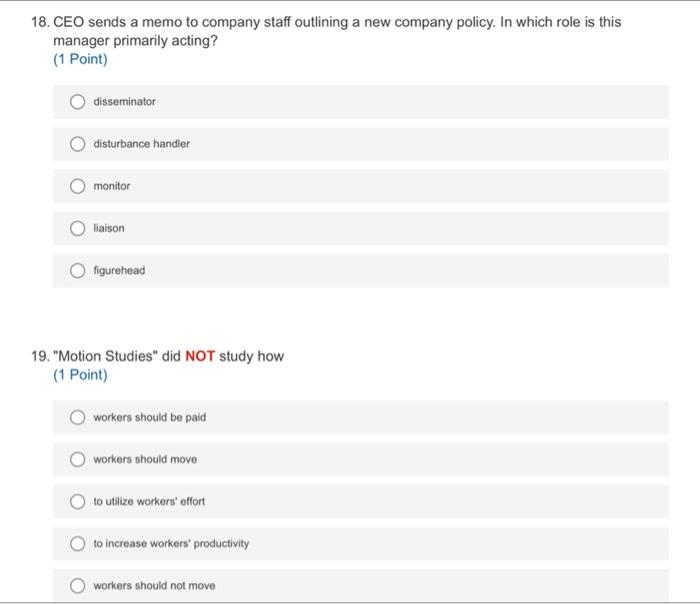Select the "liaison" radio button
700x604 pixels.
tap(77, 228)
